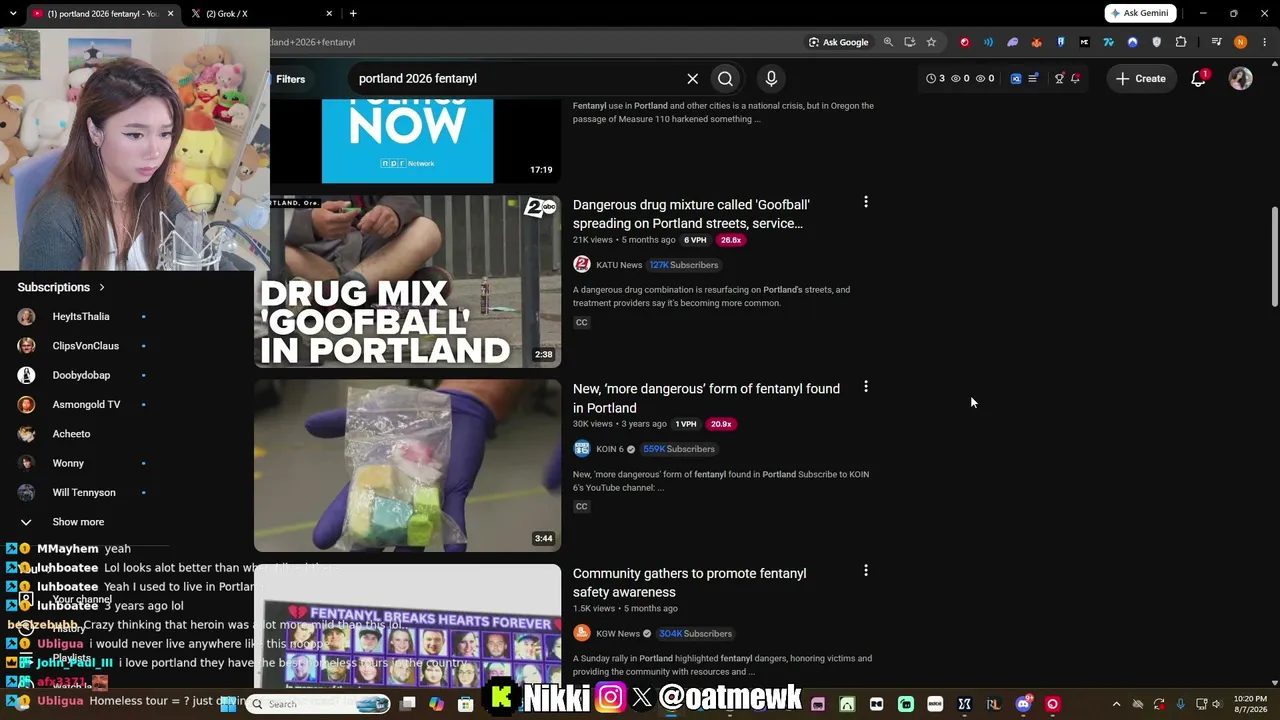Click the Ask Google lens button

pos(838,42)
